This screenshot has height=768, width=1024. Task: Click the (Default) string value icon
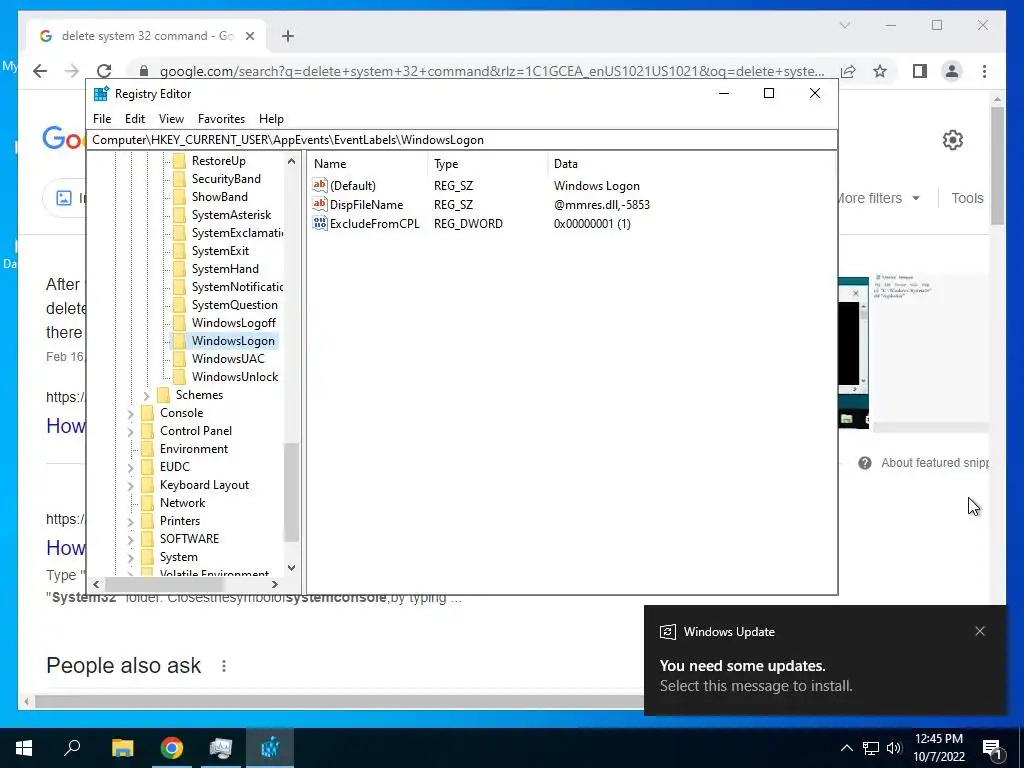pos(319,185)
